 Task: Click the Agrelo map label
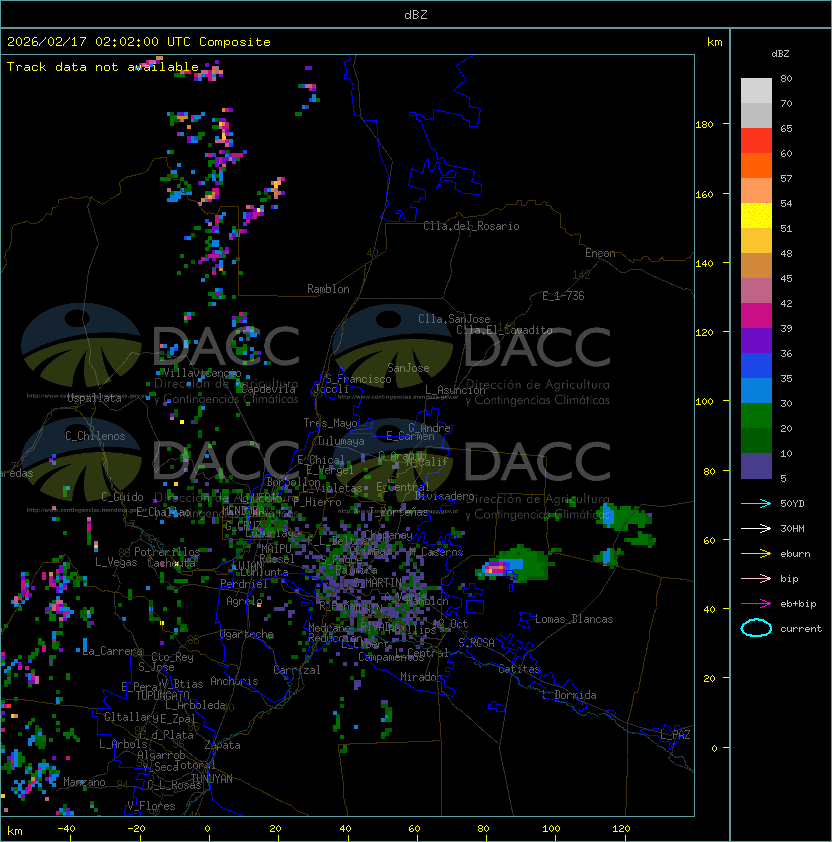(x=244, y=601)
